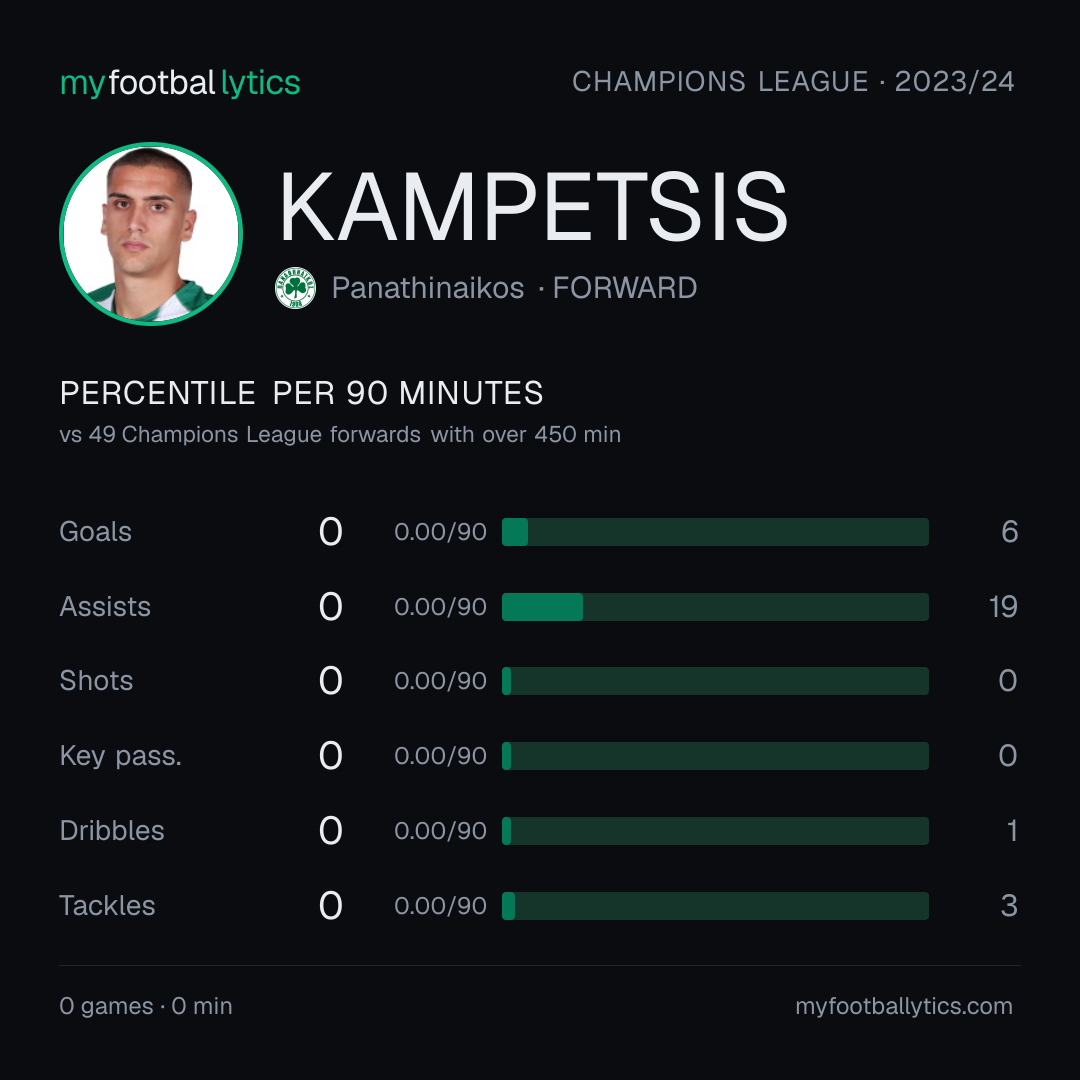Screen dimensions: 1080x1080
Task: Select the Panathinaikos team name text
Action: click(428, 288)
